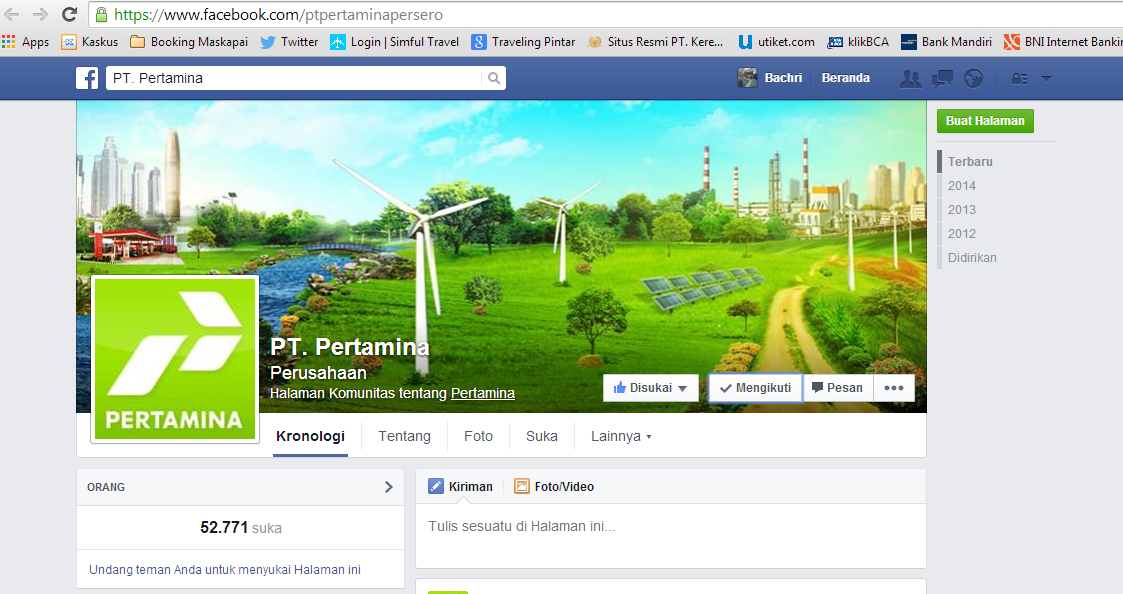Jump to Didirikan in timeline

[972, 257]
